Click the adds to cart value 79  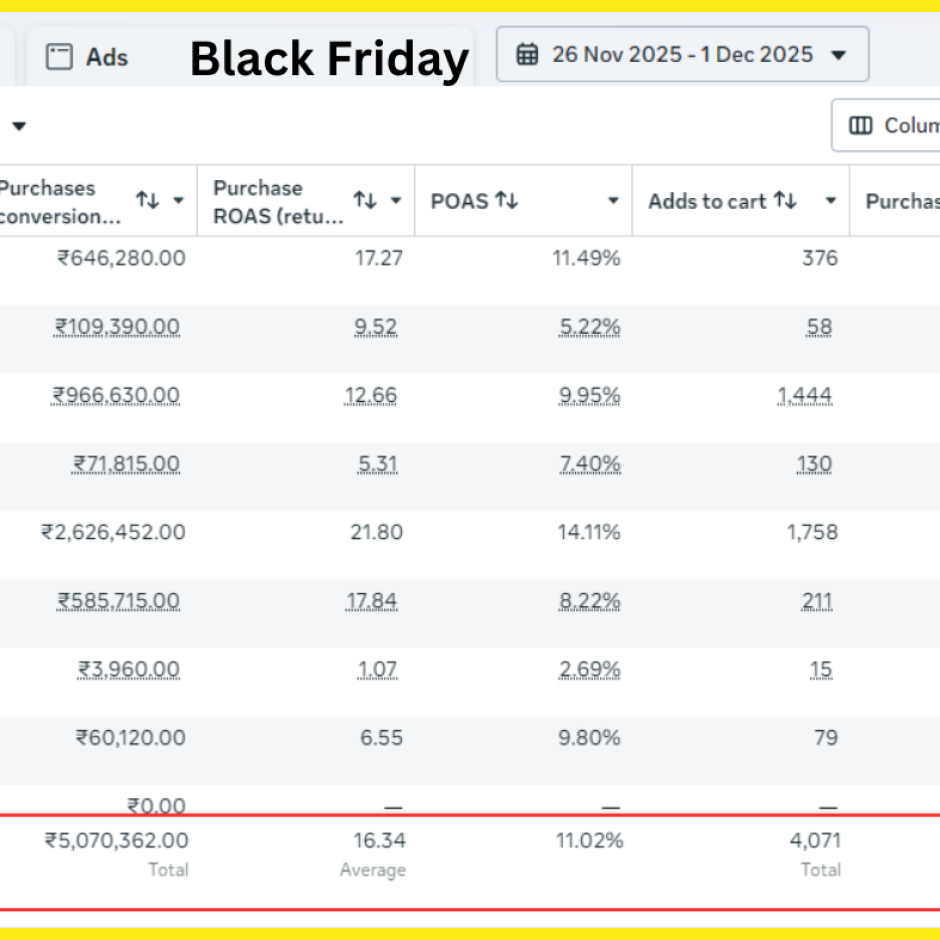tap(826, 737)
